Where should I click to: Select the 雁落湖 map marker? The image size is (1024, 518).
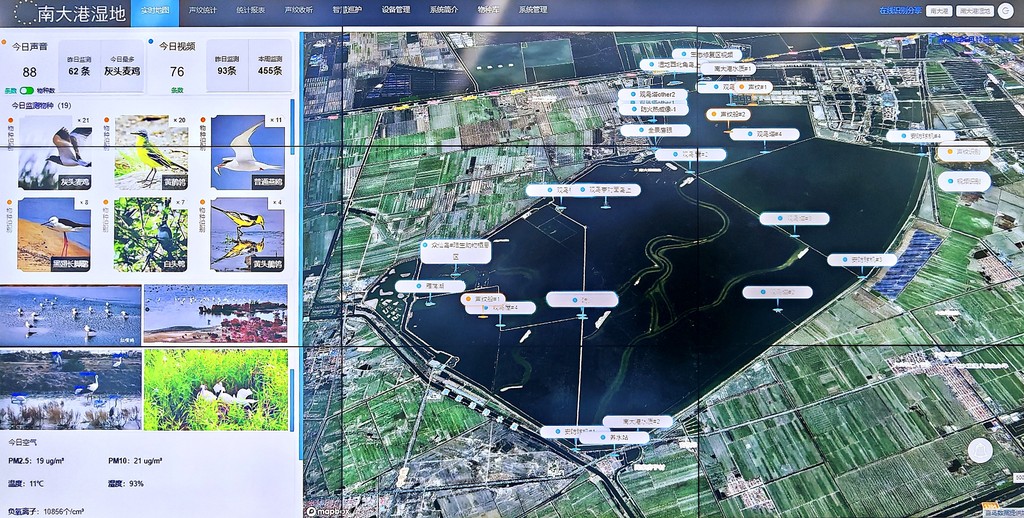click(430, 286)
